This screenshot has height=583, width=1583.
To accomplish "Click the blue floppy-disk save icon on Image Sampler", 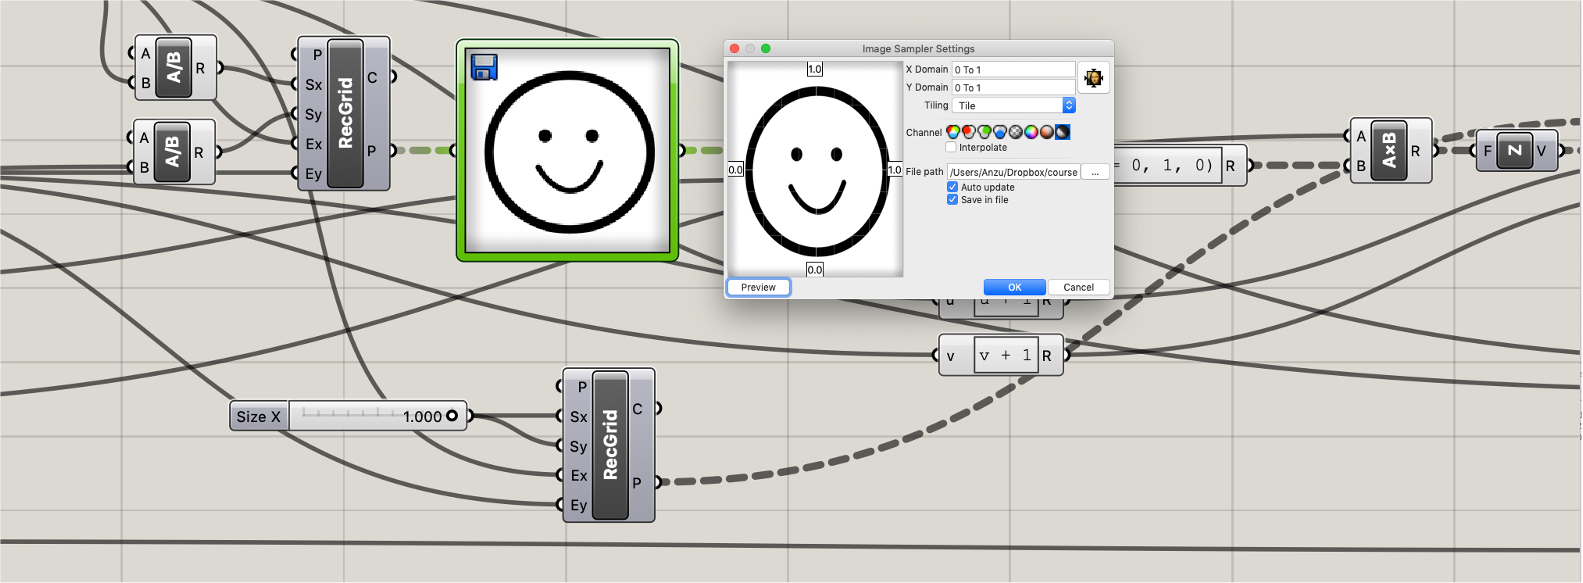I will [x=484, y=67].
